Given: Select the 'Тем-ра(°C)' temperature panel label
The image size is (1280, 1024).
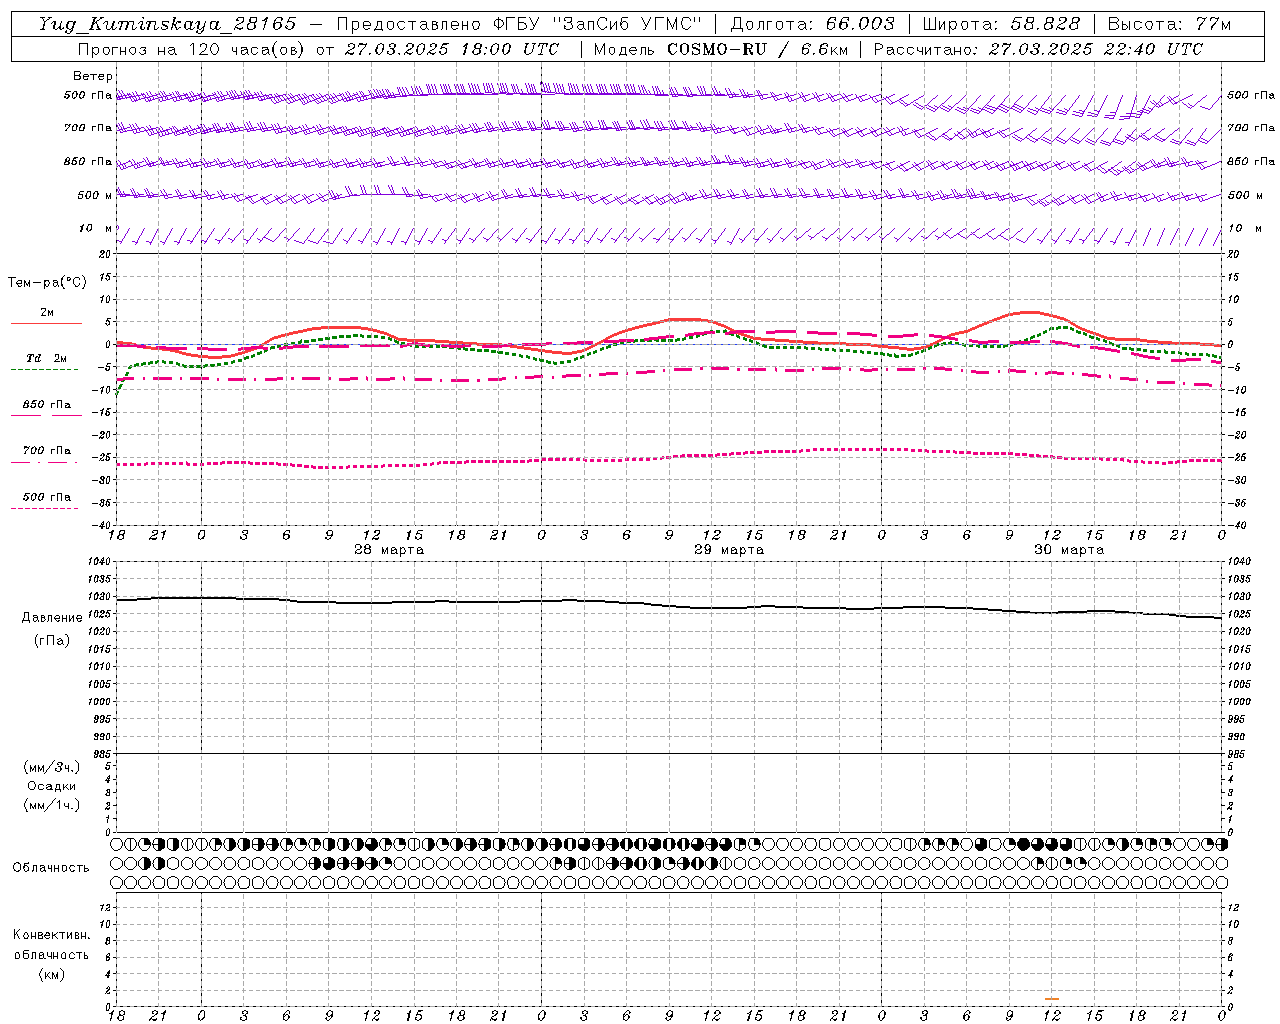Looking at the screenshot, I should click(x=47, y=283).
